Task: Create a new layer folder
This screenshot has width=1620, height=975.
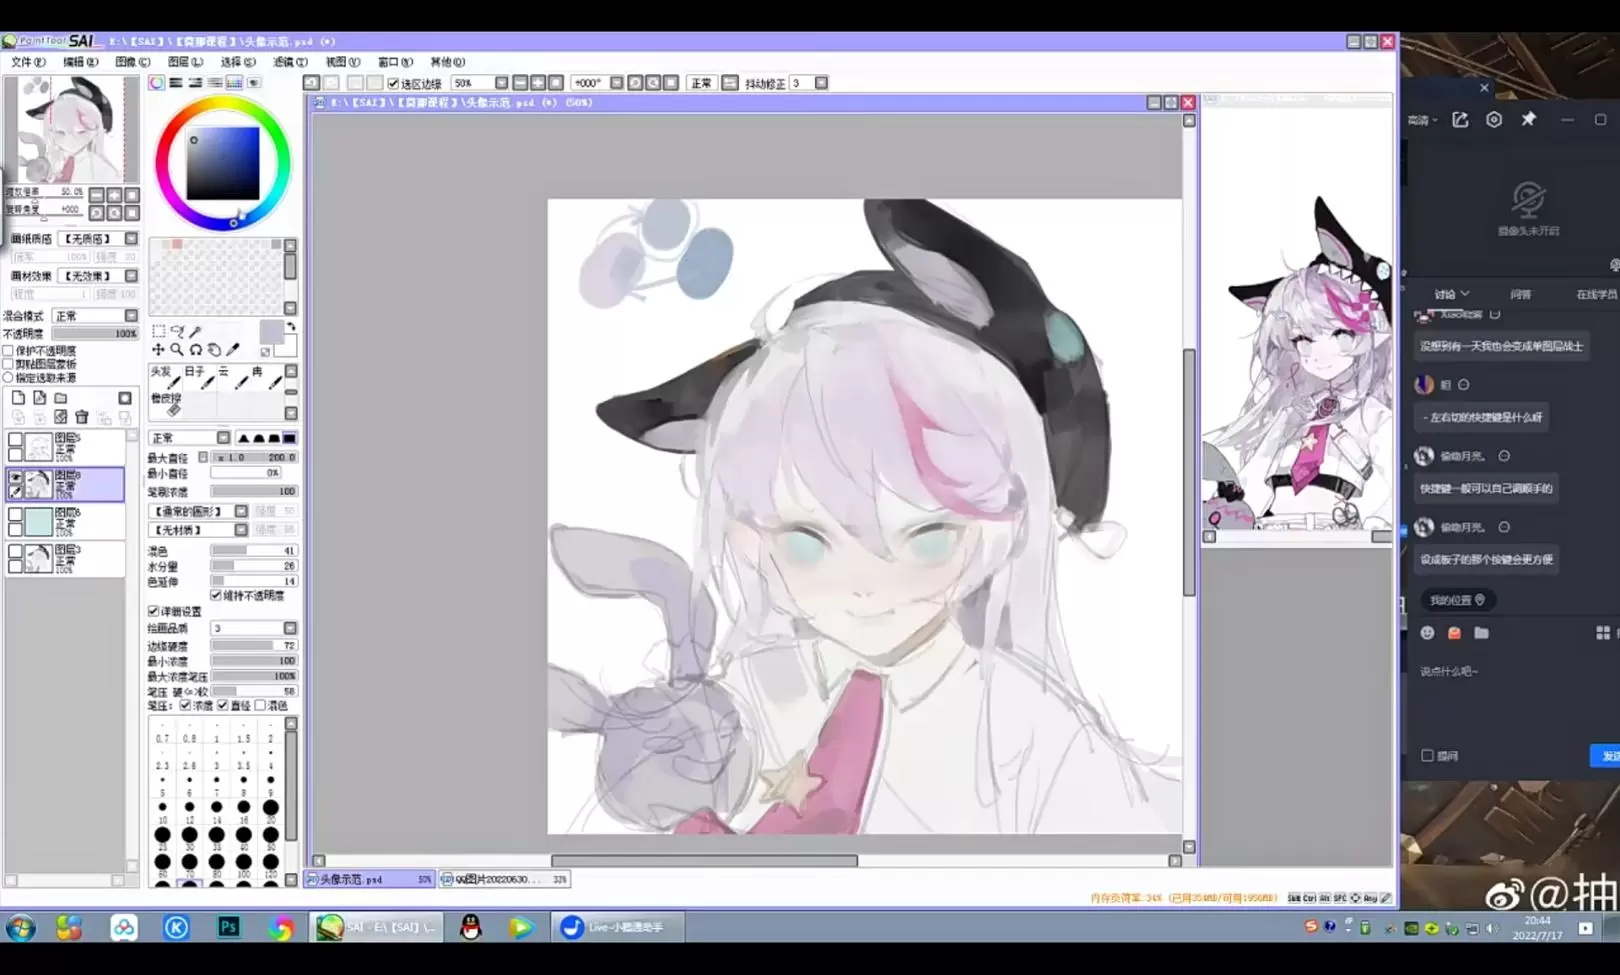Action: (x=61, y=398)
